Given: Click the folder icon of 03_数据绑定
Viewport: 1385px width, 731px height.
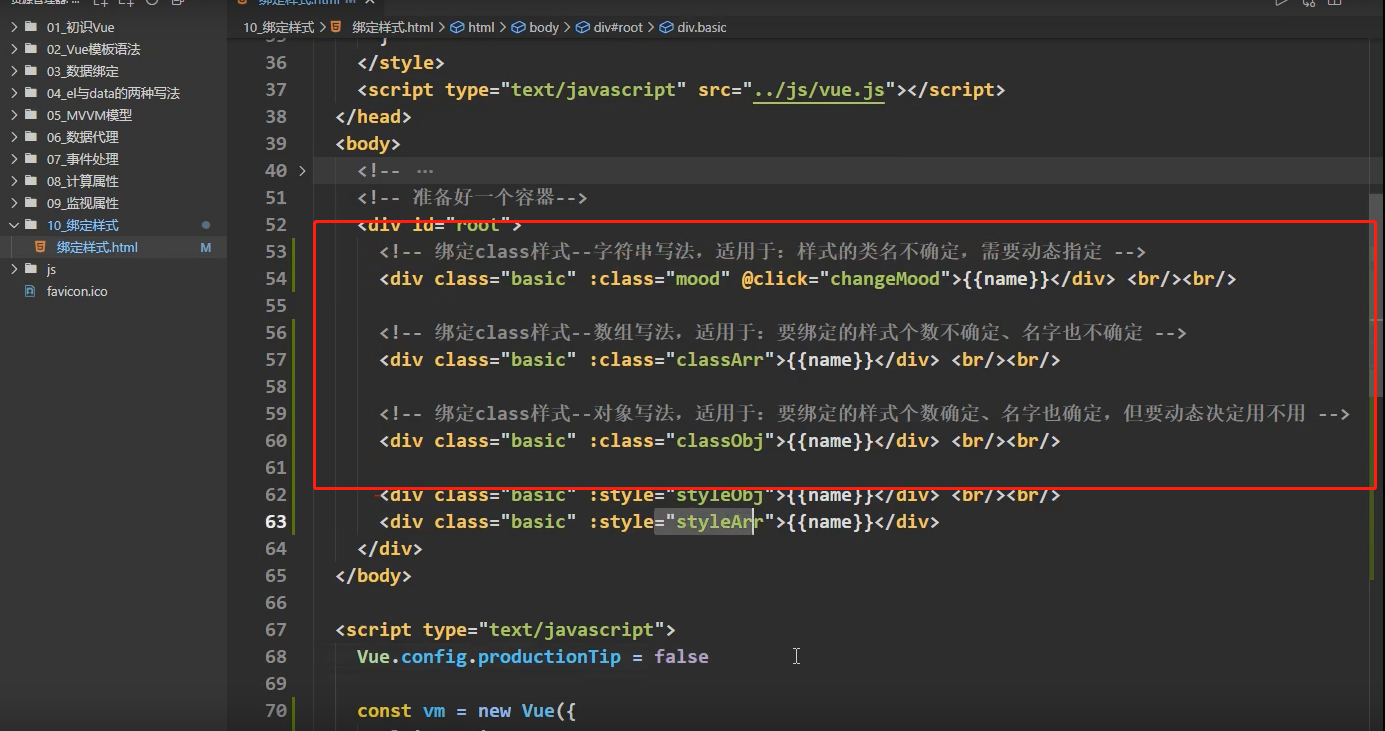Looking at the screenshot, I should pos(31,71).
